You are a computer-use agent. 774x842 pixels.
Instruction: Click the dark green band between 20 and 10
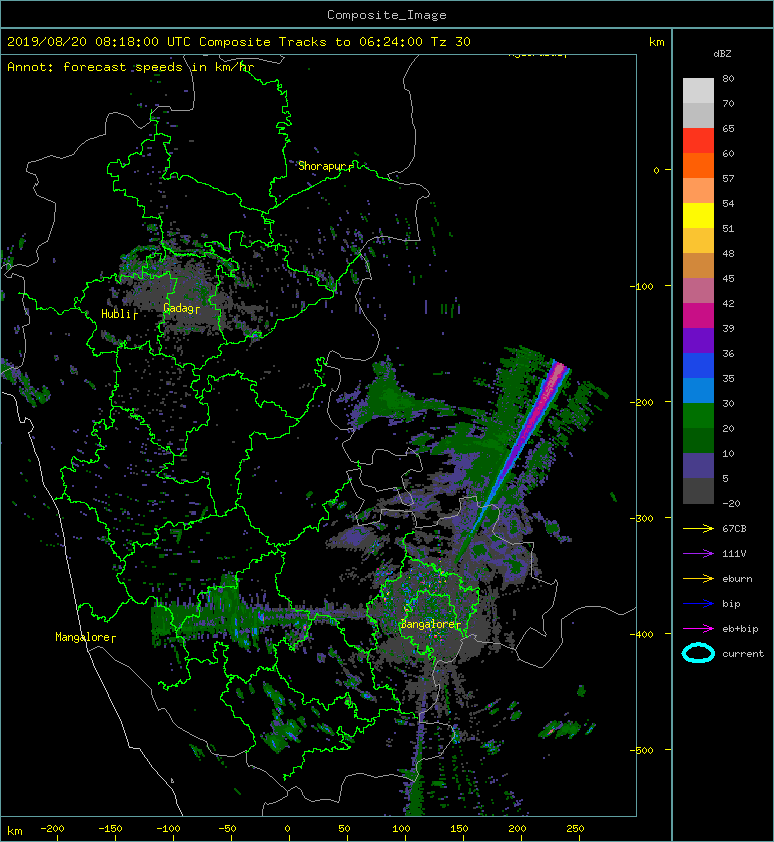tap(698, 440)
